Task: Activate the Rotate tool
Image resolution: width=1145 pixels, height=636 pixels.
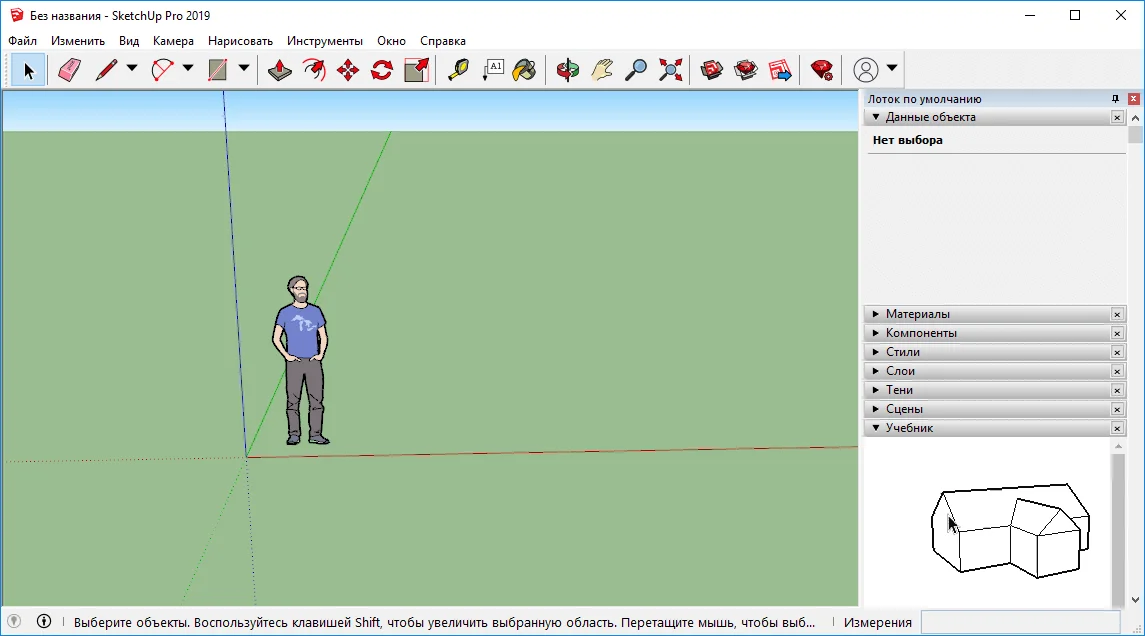Action: (382, 70)
